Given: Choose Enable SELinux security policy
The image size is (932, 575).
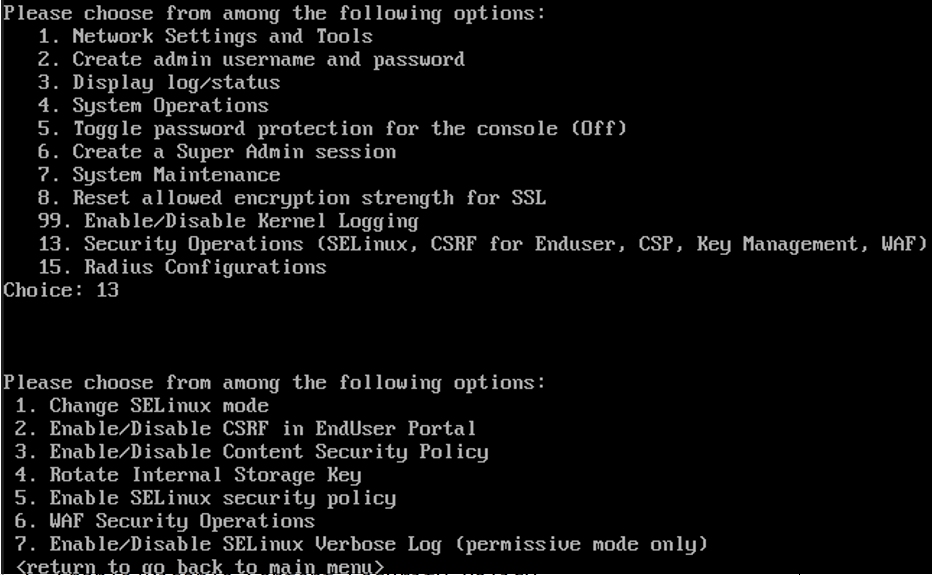Looking at the screenshot, I should [205, 498].
